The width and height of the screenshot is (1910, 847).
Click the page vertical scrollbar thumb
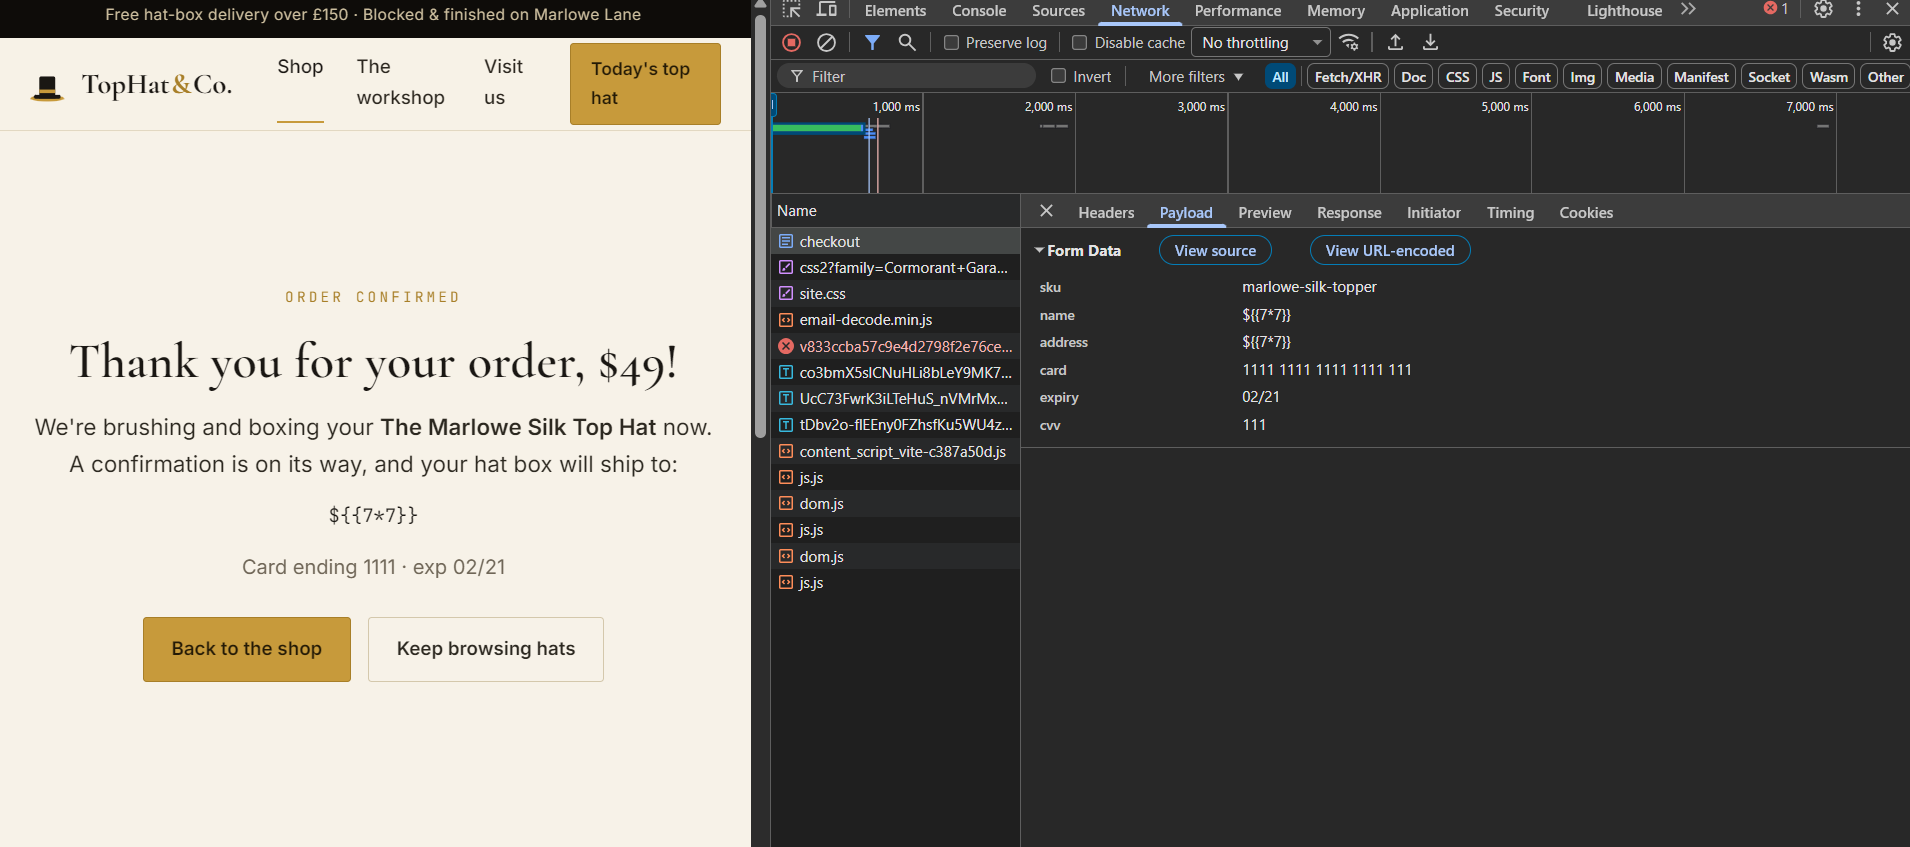coord(760,225)
